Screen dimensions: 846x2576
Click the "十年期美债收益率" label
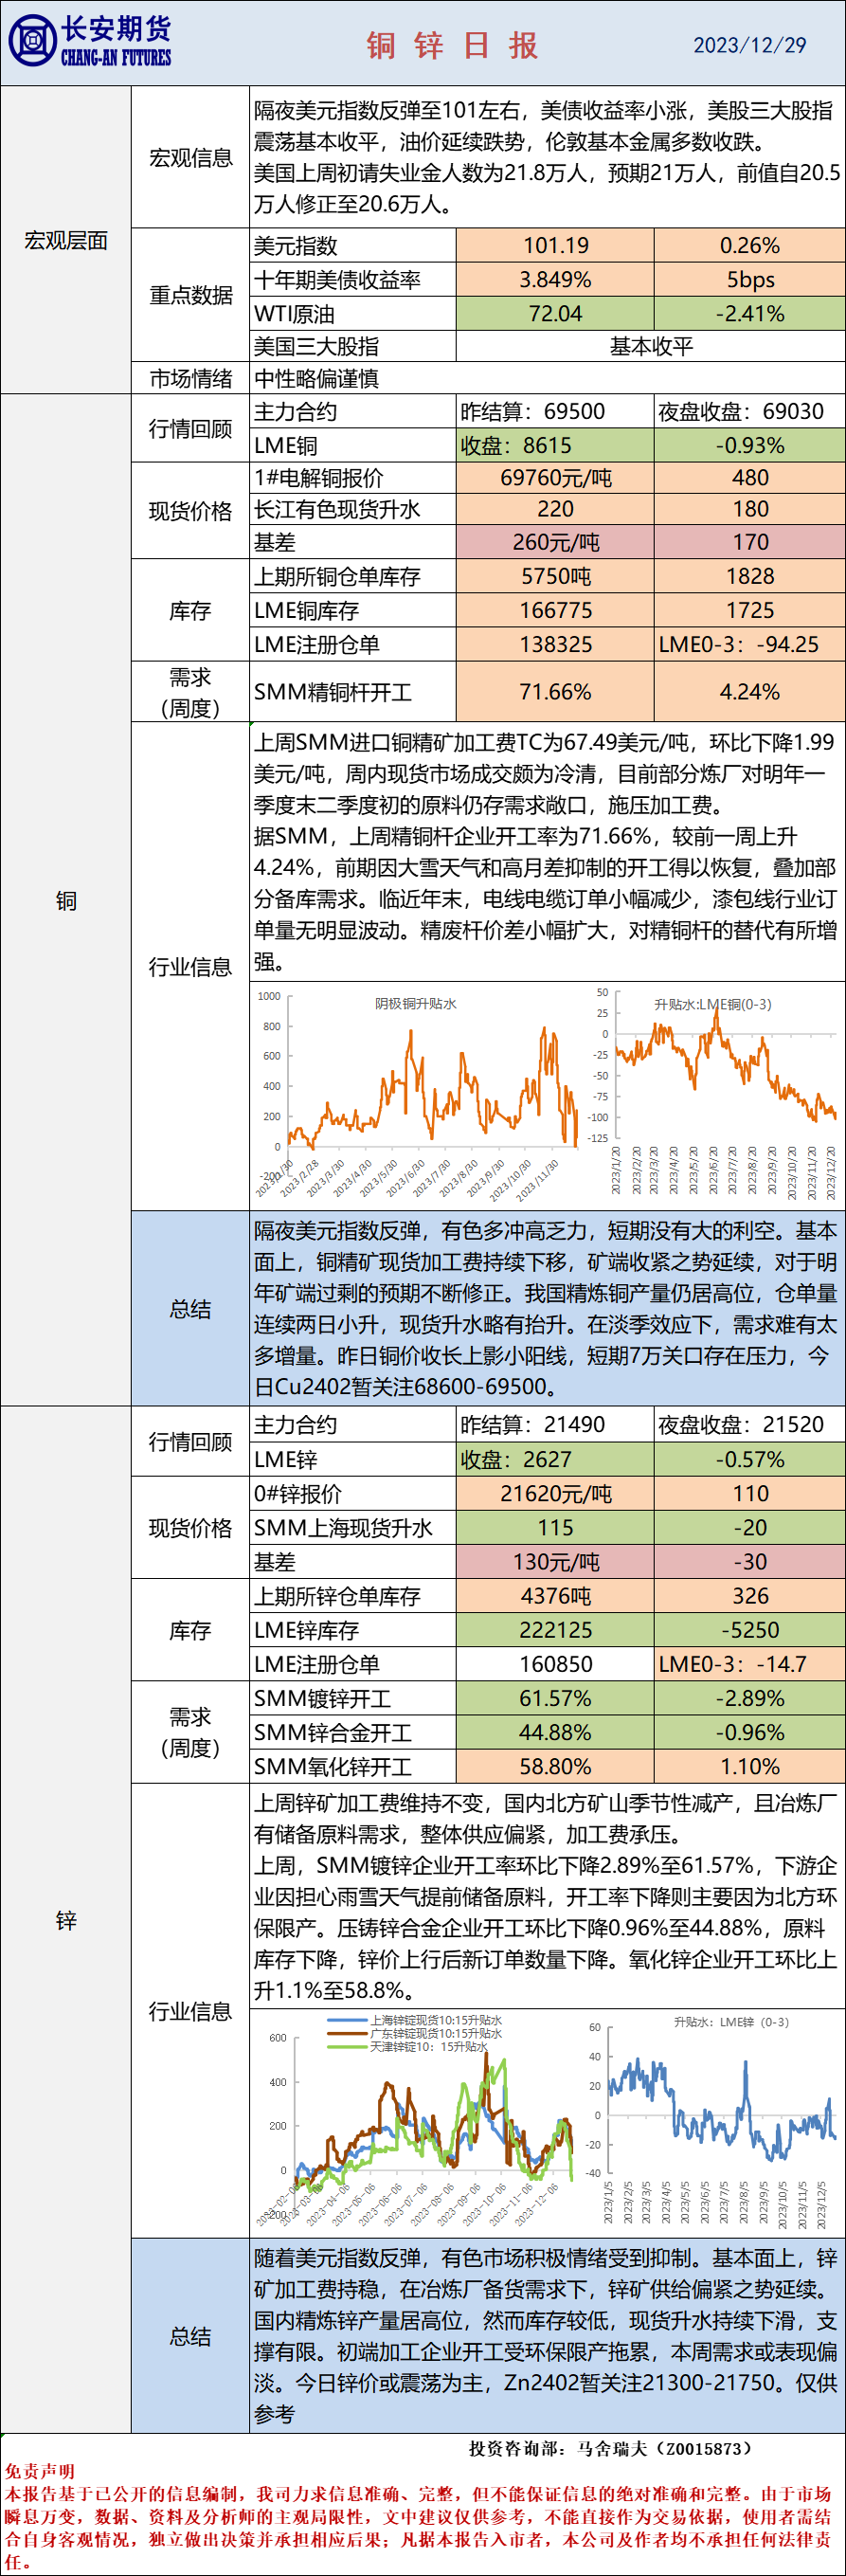coord(353,280)
